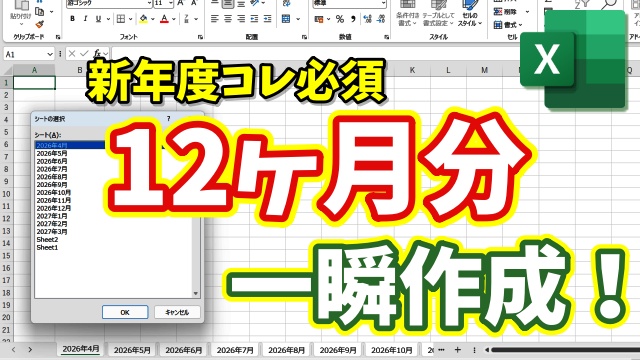Select Sheet2 in the sheet list

tap(47, 240)
